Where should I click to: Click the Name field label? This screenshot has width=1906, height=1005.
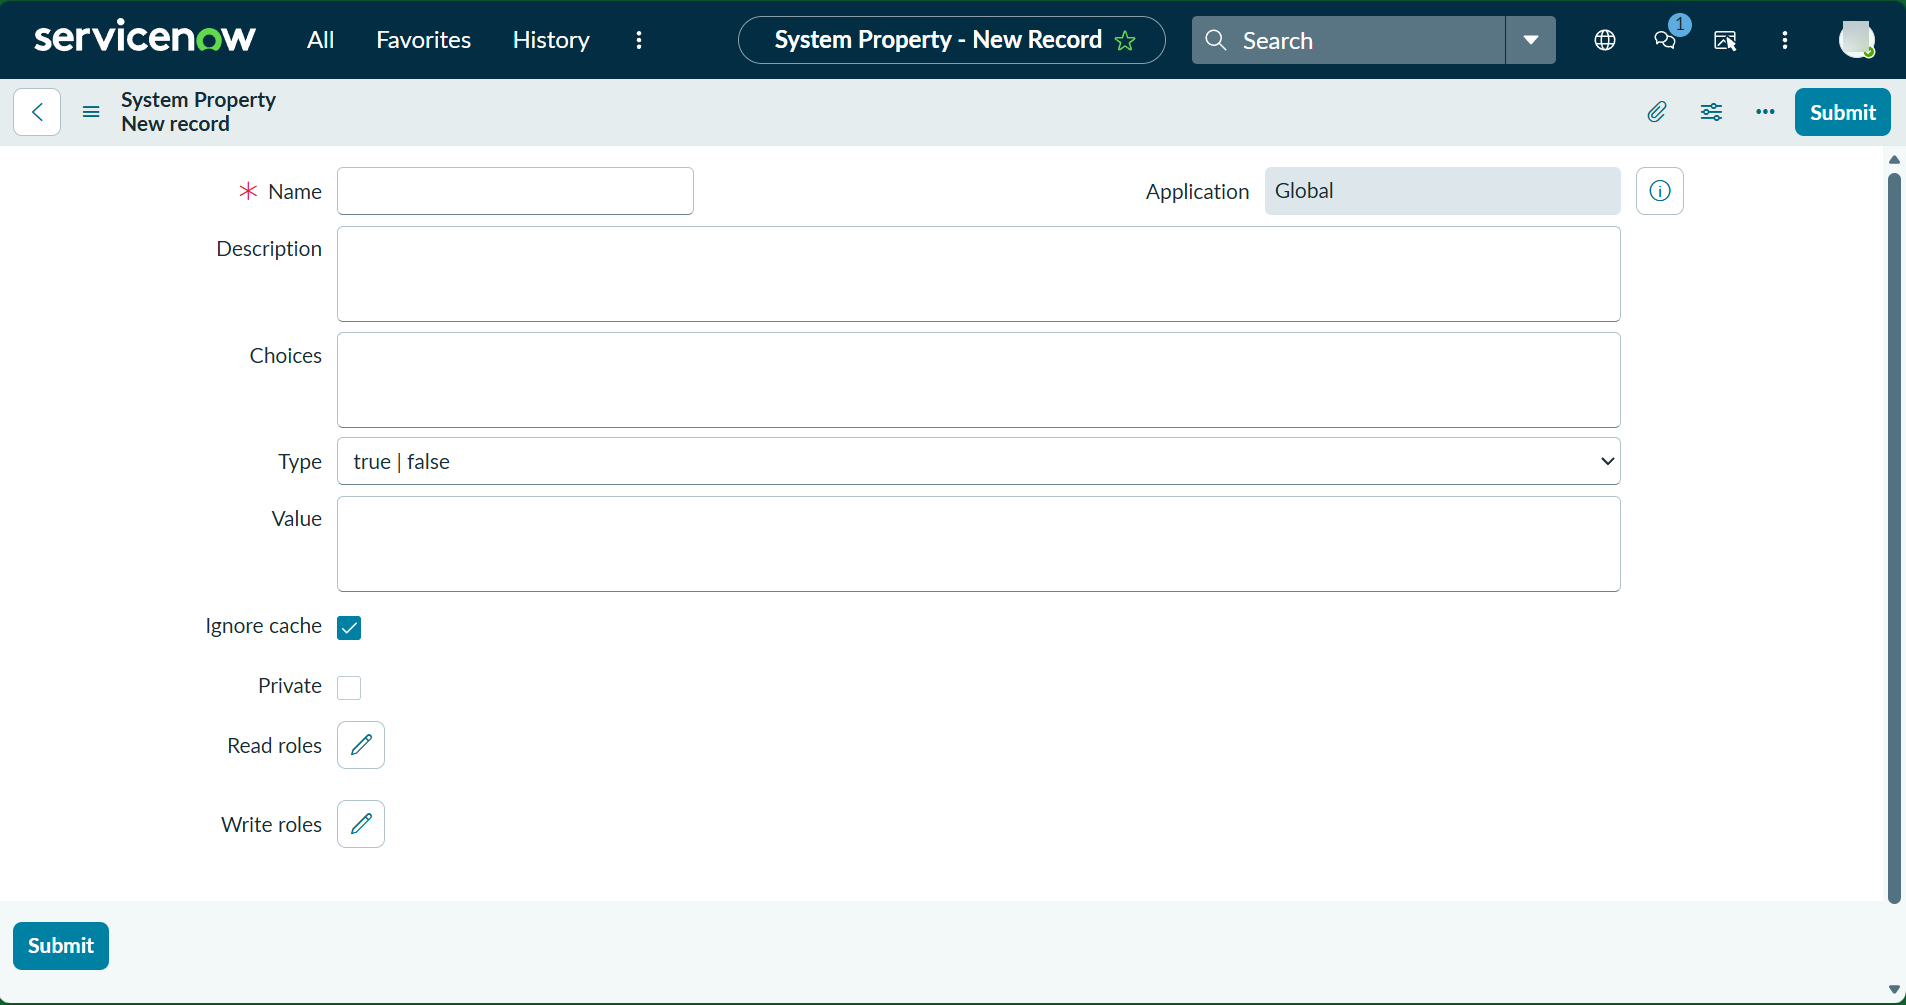295,191
